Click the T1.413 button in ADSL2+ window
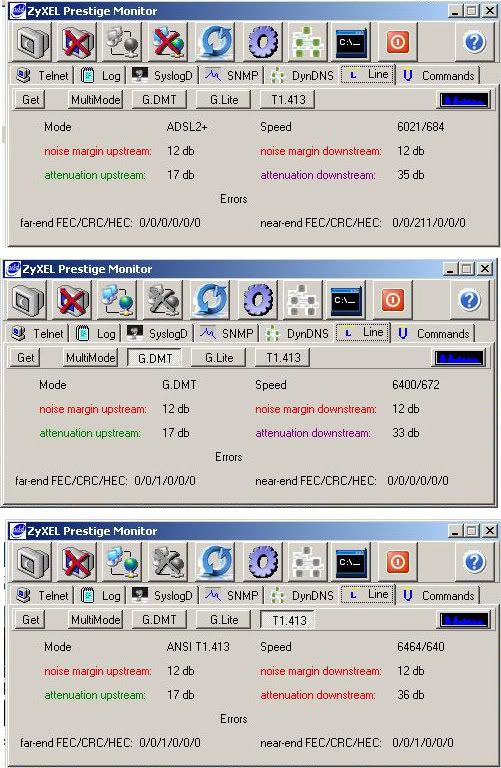 coord(288,100)
